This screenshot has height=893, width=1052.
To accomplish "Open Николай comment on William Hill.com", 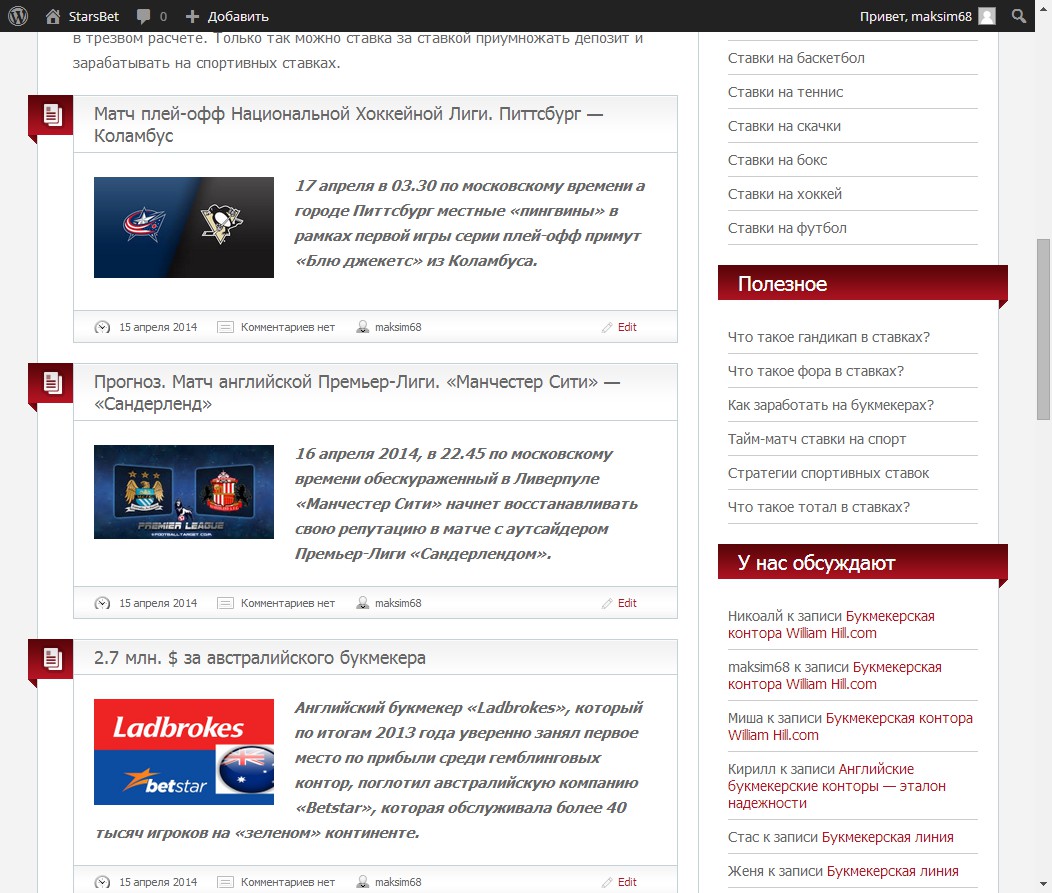I will (x=831, y=625).
